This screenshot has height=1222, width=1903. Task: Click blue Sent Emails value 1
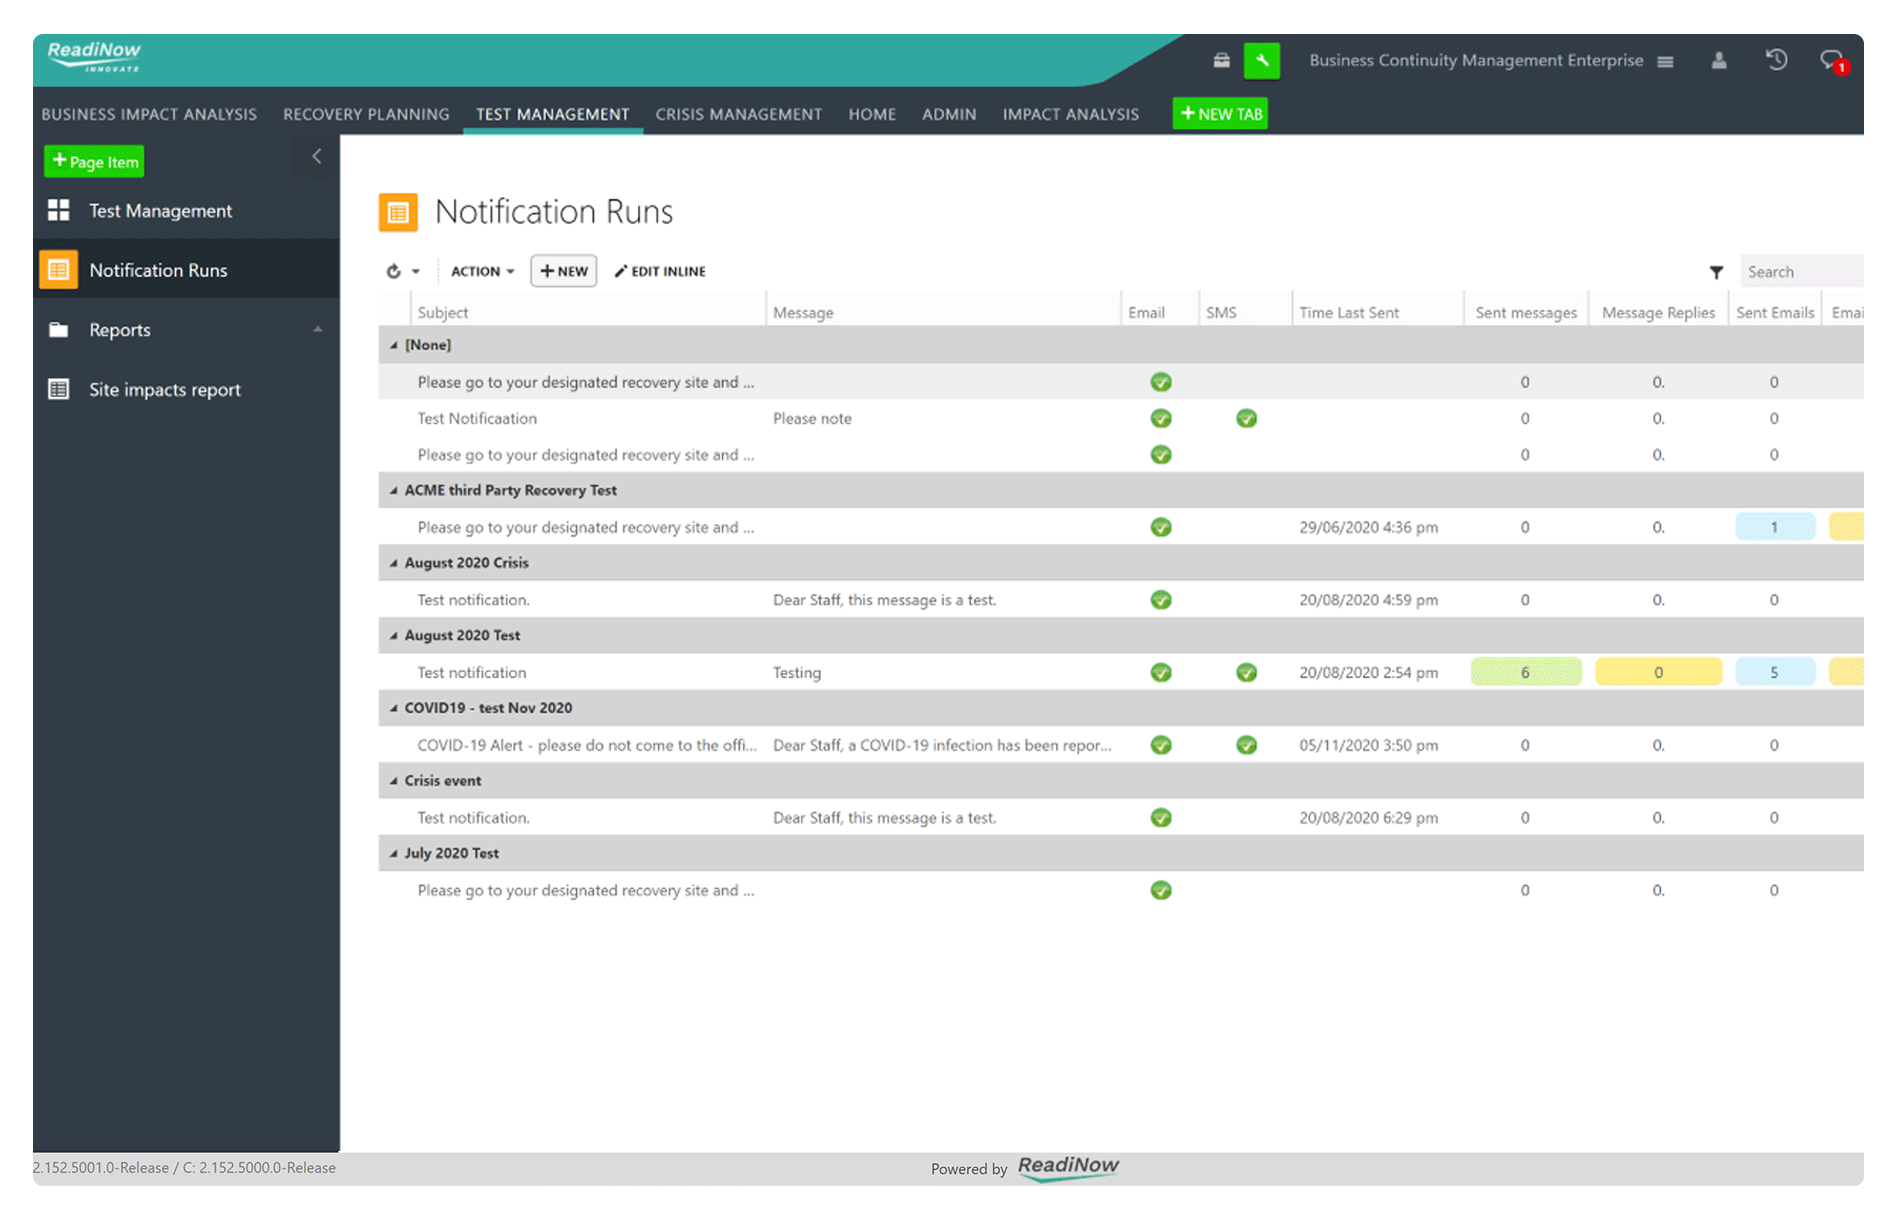pos(1775,527)
